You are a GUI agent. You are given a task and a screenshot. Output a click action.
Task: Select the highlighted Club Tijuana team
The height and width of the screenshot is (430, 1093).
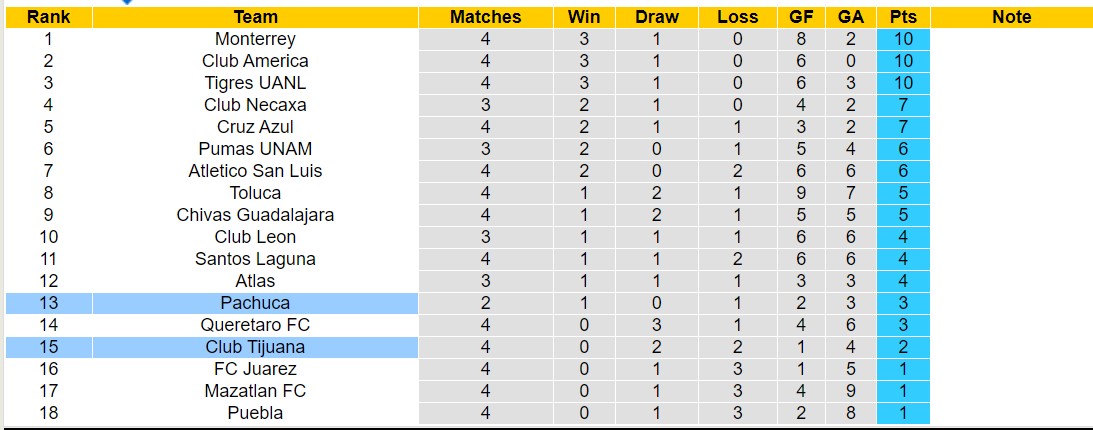pyautogui.click(x=255, y=347)
